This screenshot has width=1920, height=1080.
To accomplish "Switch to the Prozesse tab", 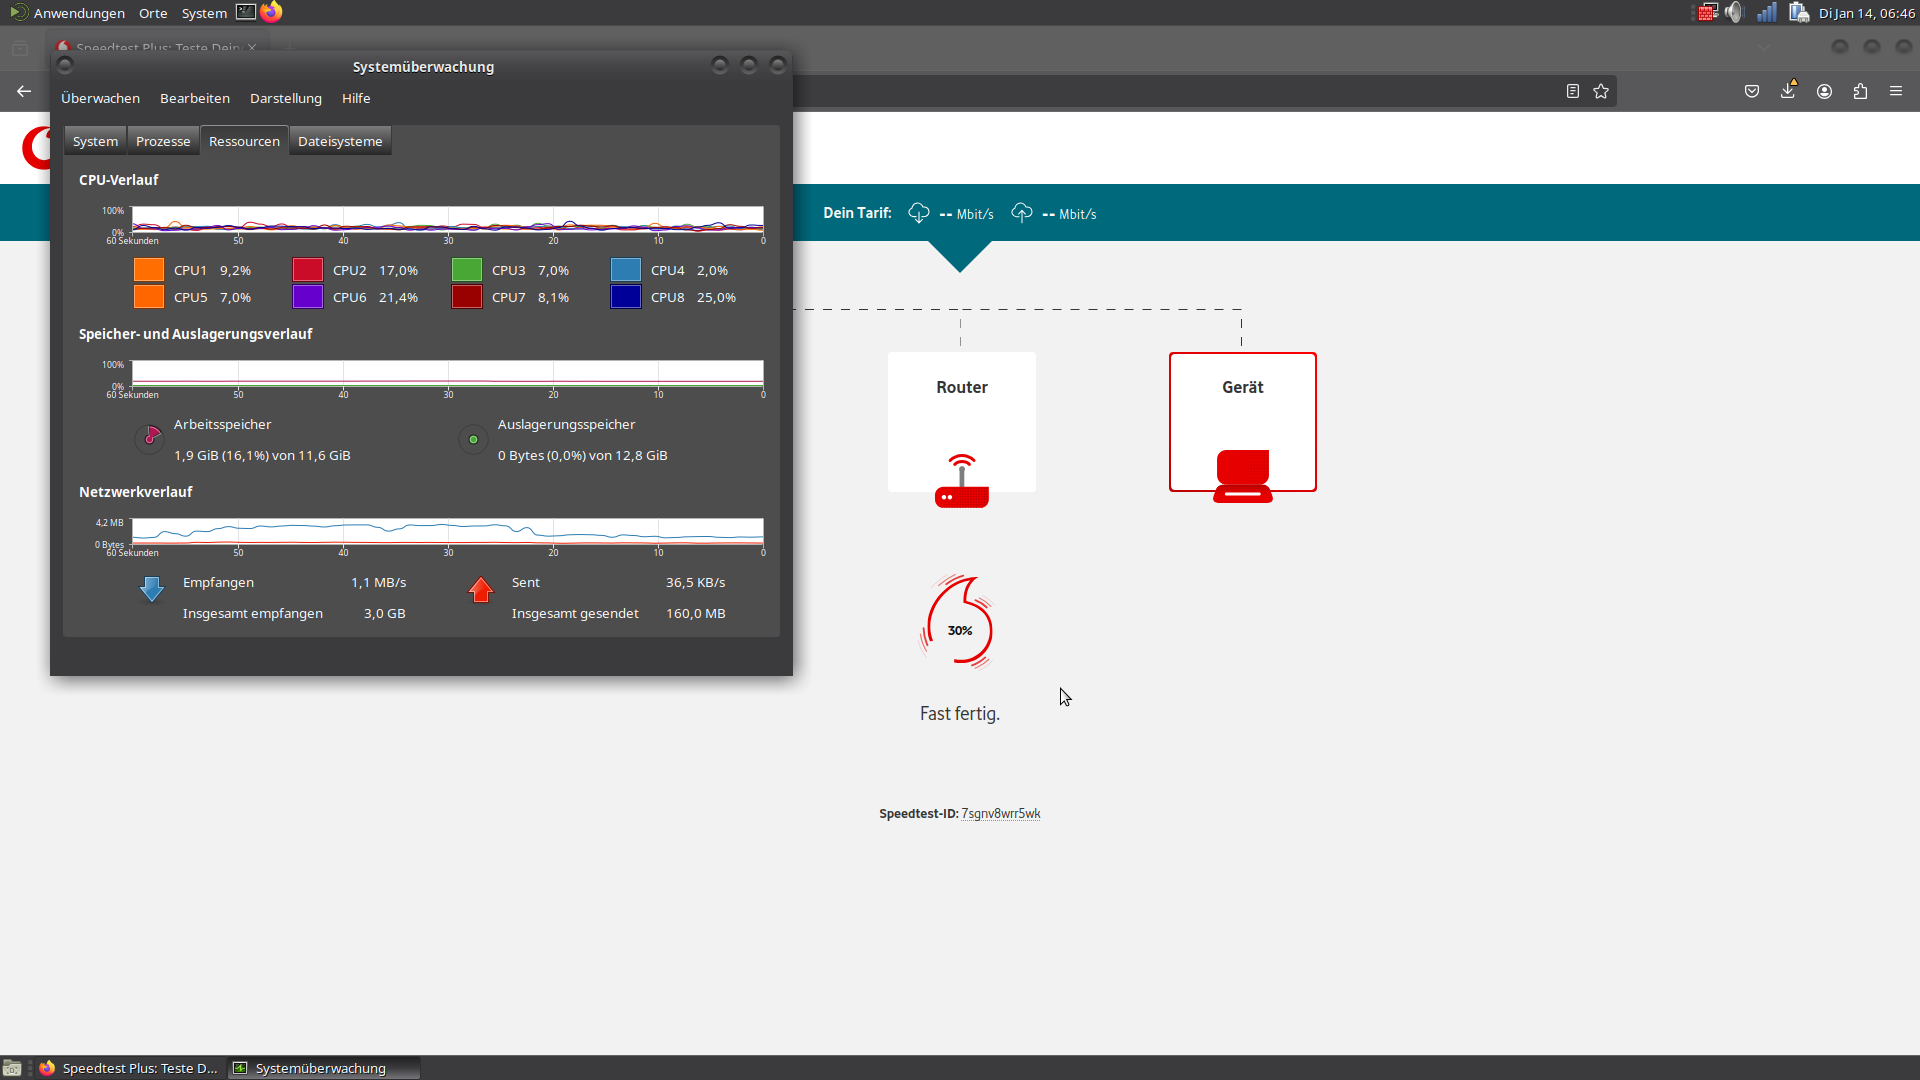I will [163, 141].
